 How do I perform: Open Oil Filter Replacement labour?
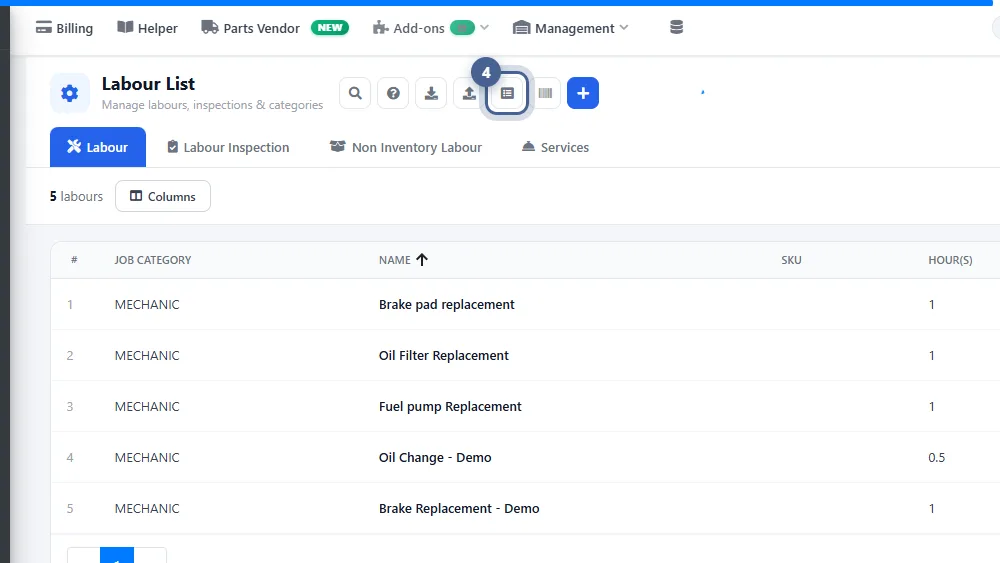click(x=444, y=356)
